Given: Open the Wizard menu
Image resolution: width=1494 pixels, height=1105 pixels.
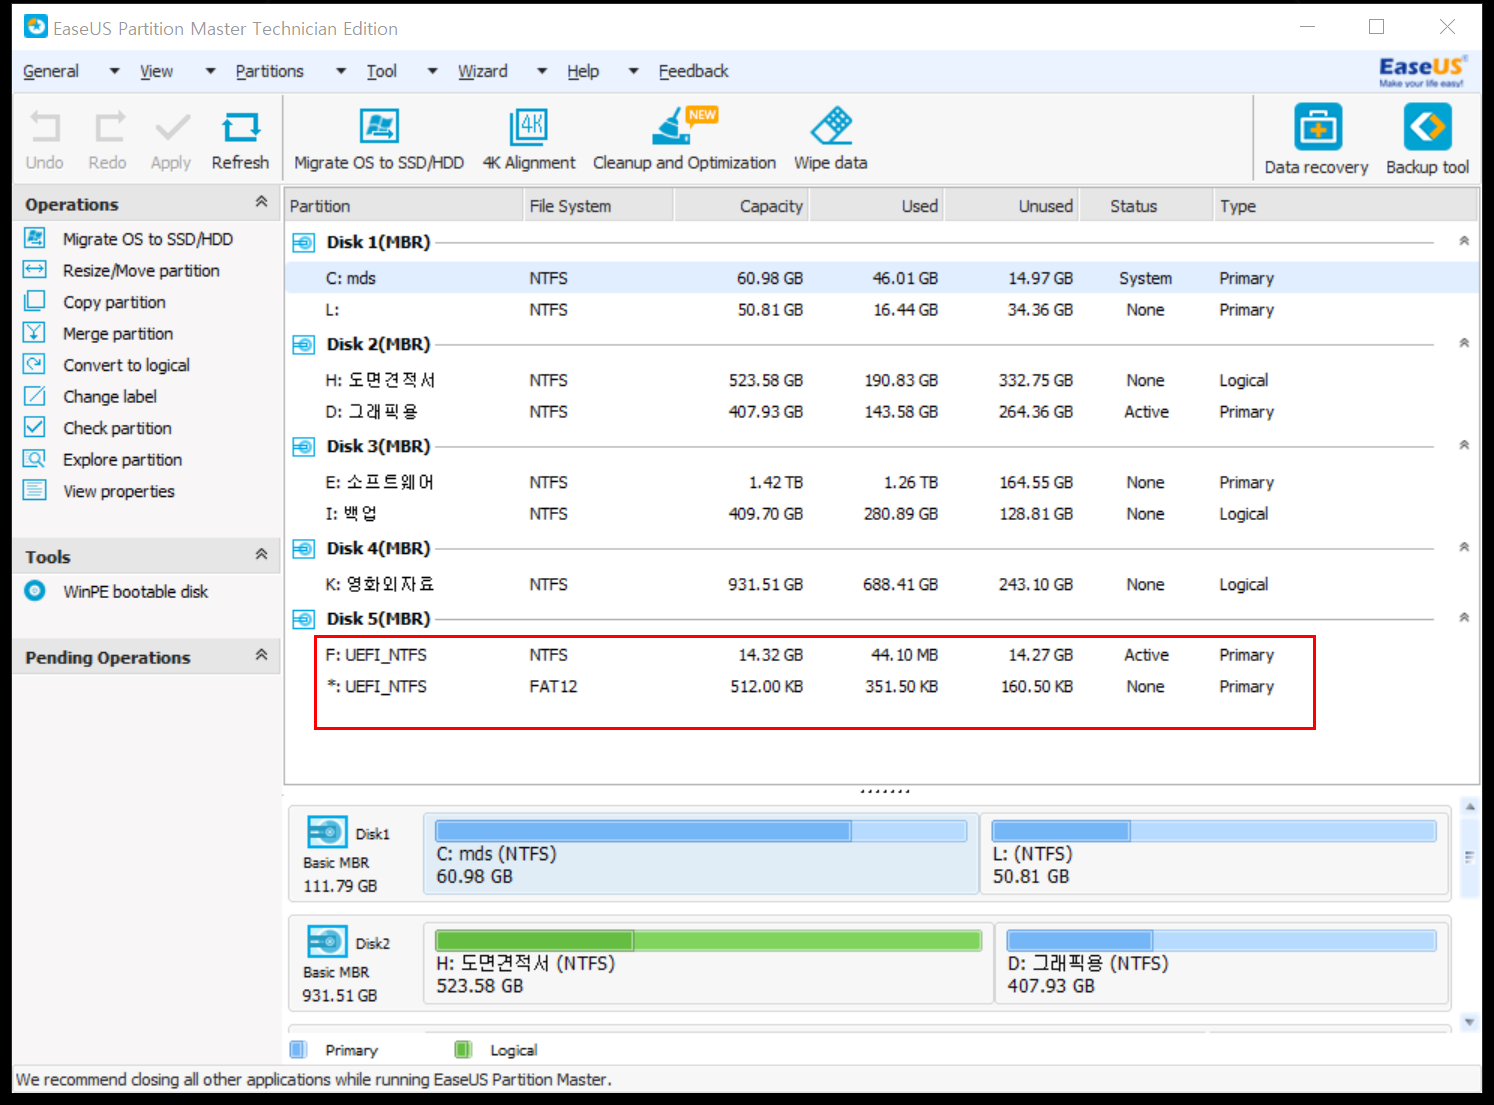Looking at the screenshot, I should tap(483, 71).
